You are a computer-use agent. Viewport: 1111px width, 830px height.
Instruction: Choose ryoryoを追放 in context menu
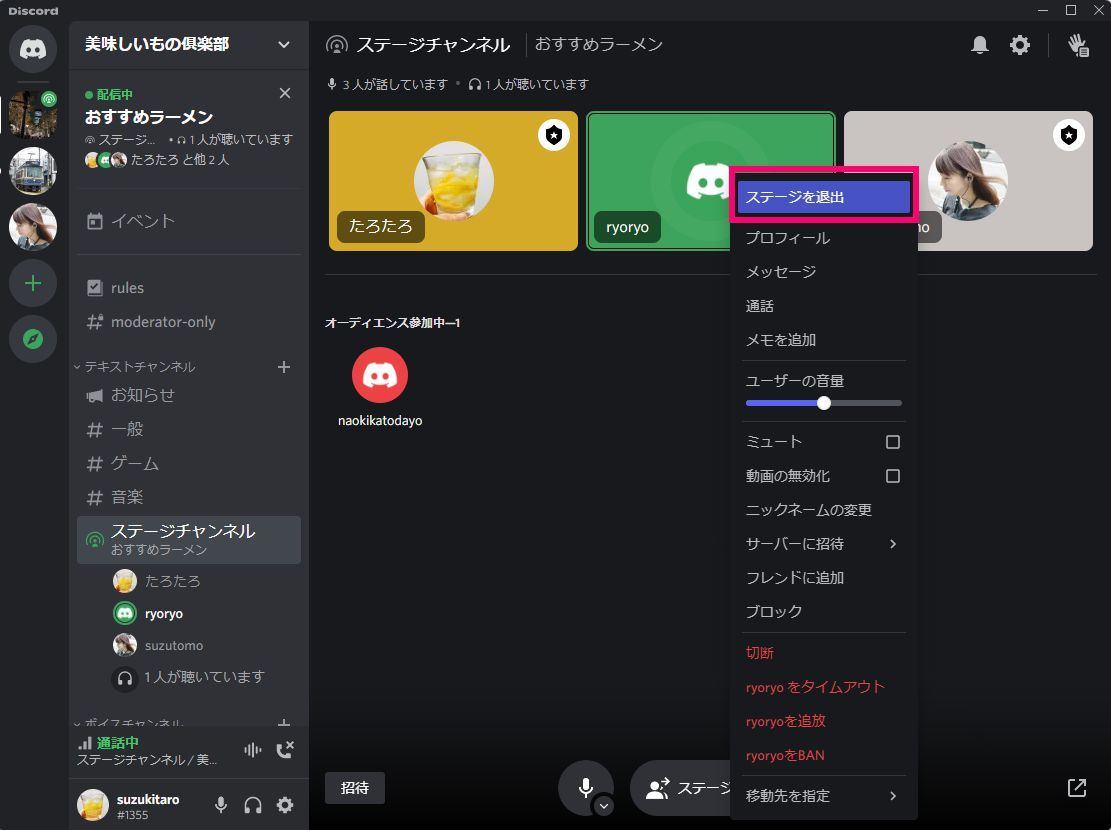coord(823,721)
